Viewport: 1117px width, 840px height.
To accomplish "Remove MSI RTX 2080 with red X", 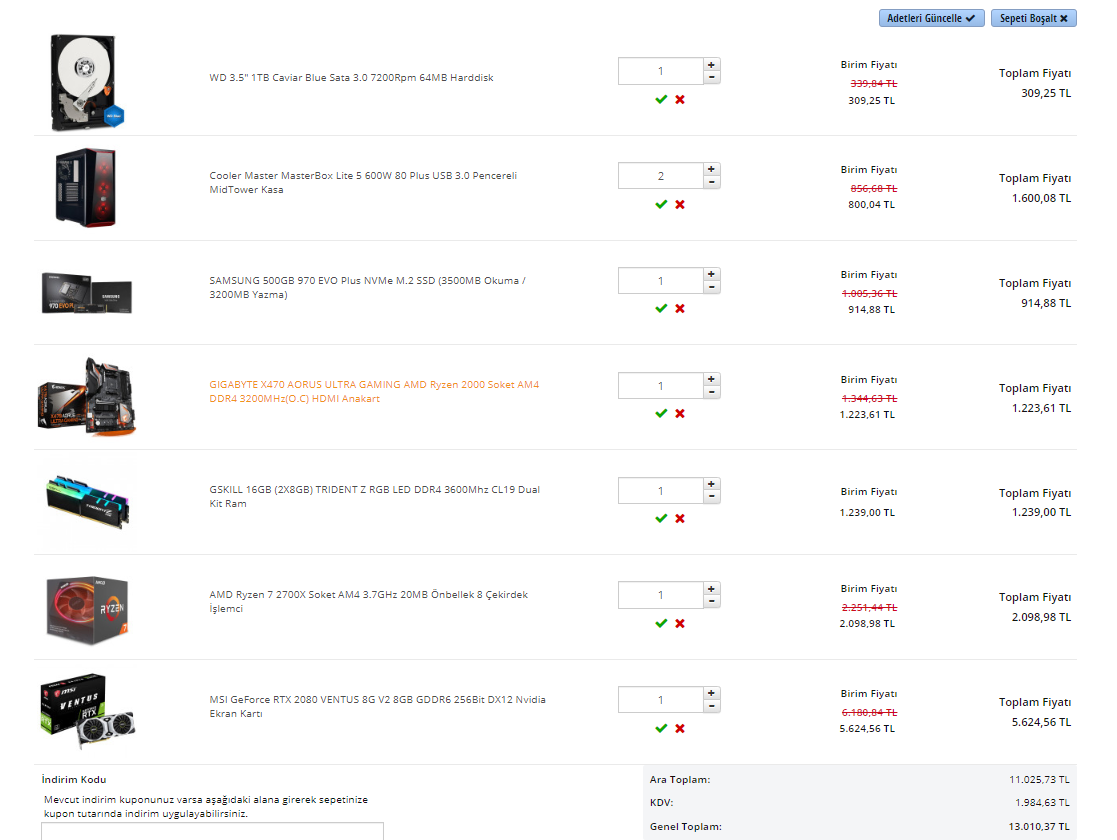I will 680,728.
